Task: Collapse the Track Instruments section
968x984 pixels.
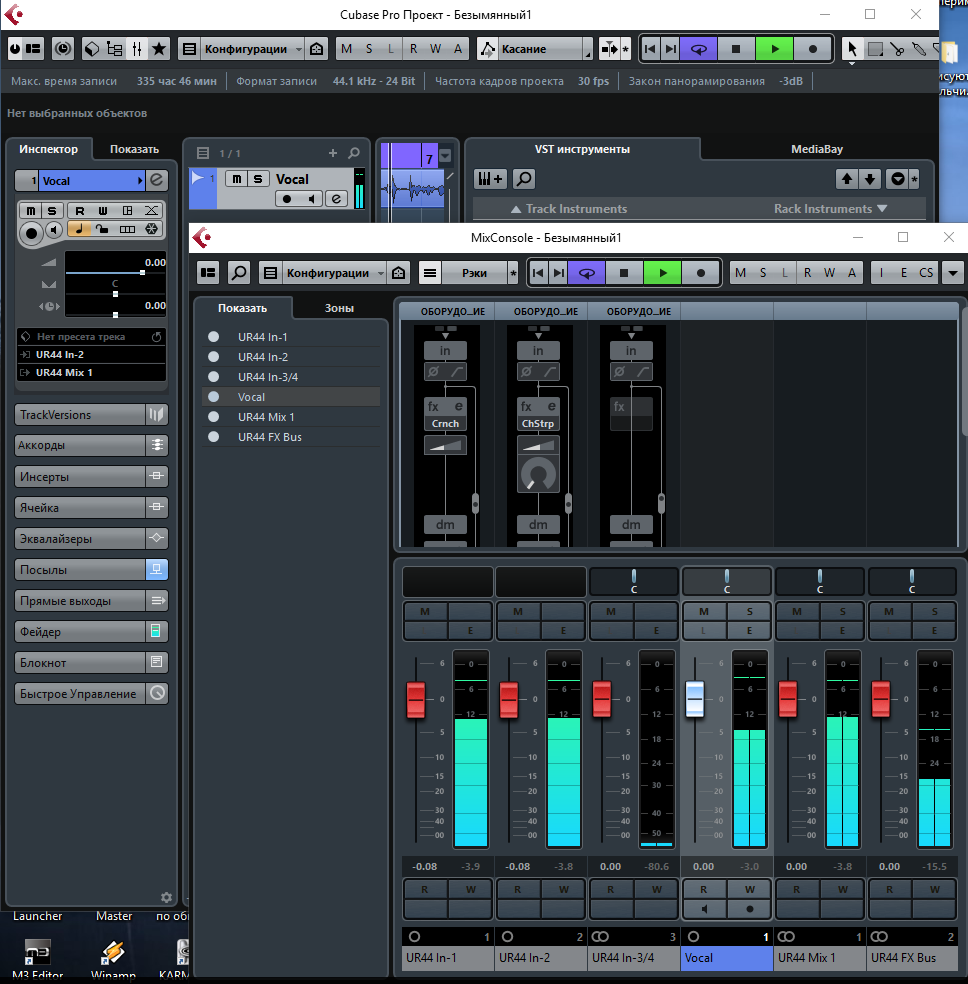Action: pyautogui.click(x=569, y=209)
